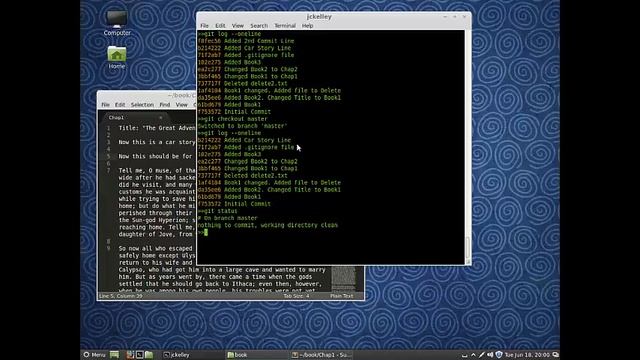
Task: Open Sublime Text Find menu
Action: click(164, 104)
